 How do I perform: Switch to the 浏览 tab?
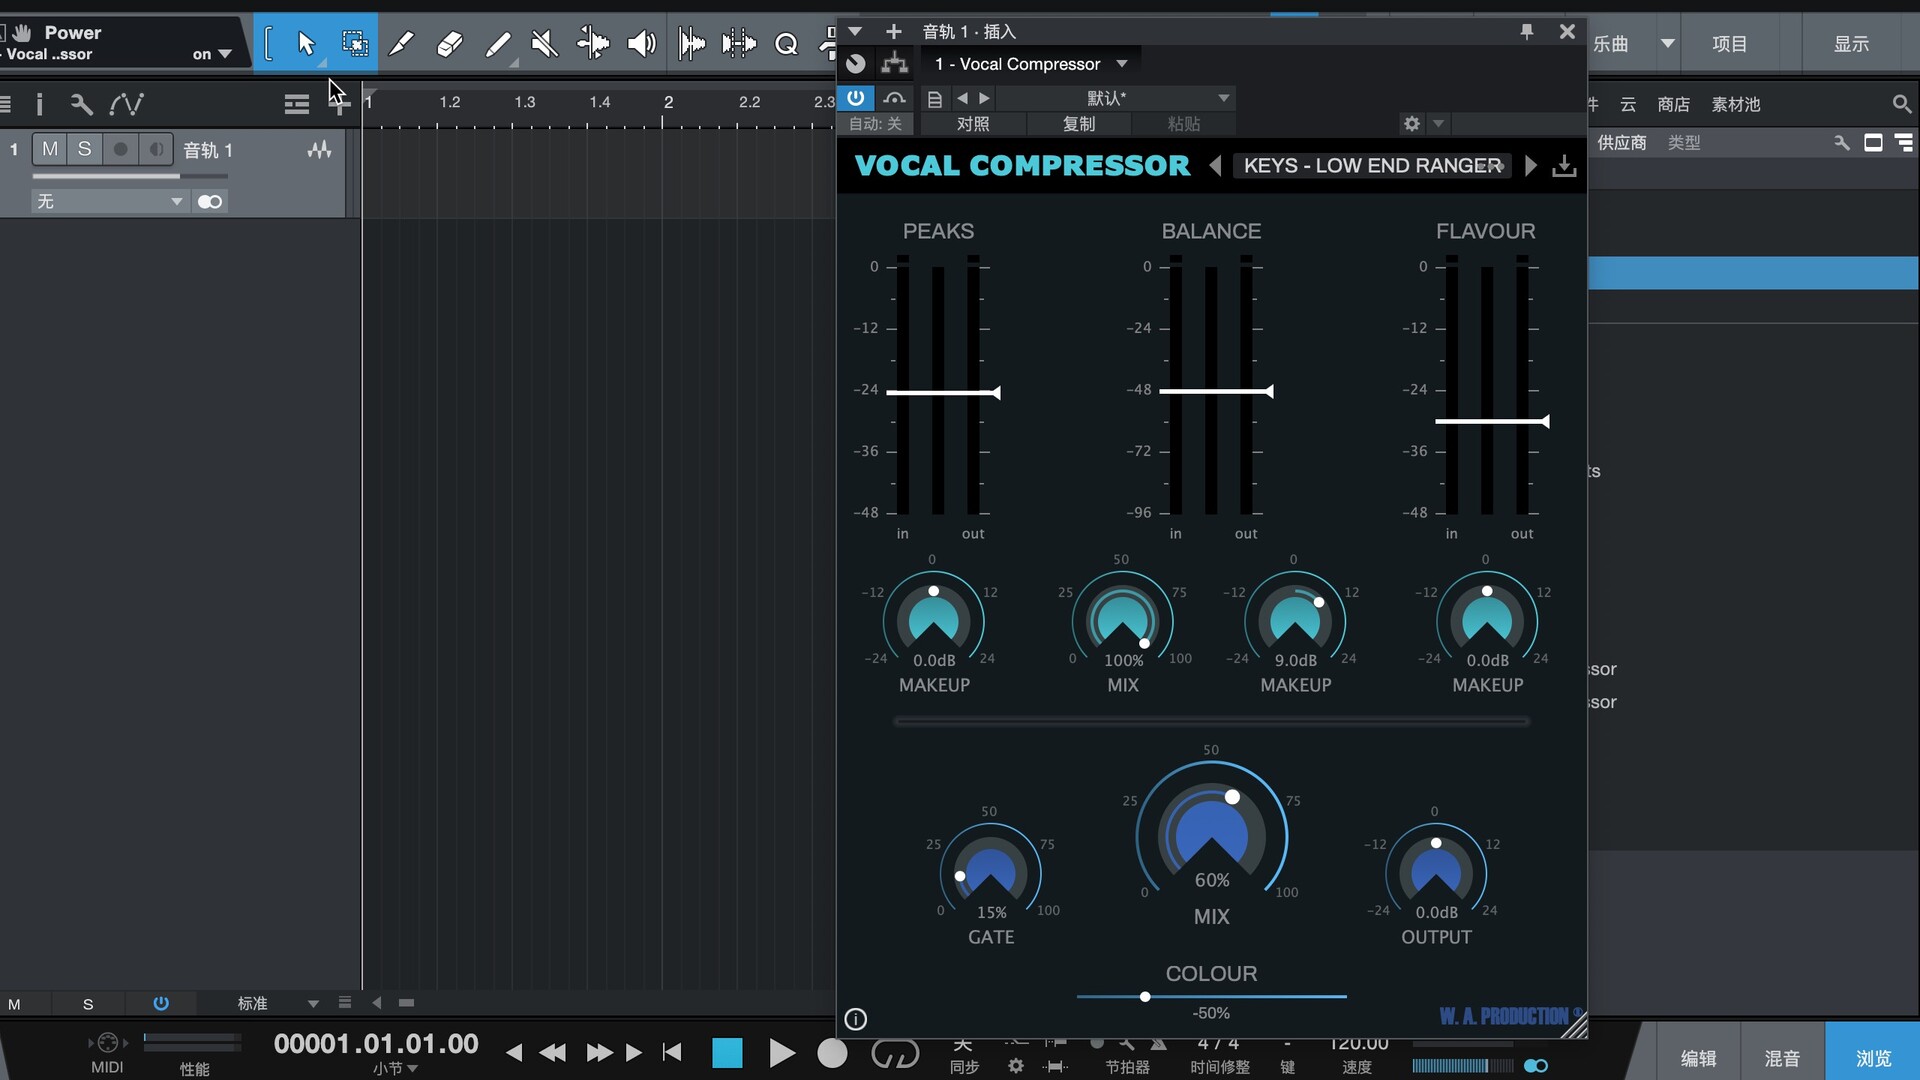tap(1873, 1058)
